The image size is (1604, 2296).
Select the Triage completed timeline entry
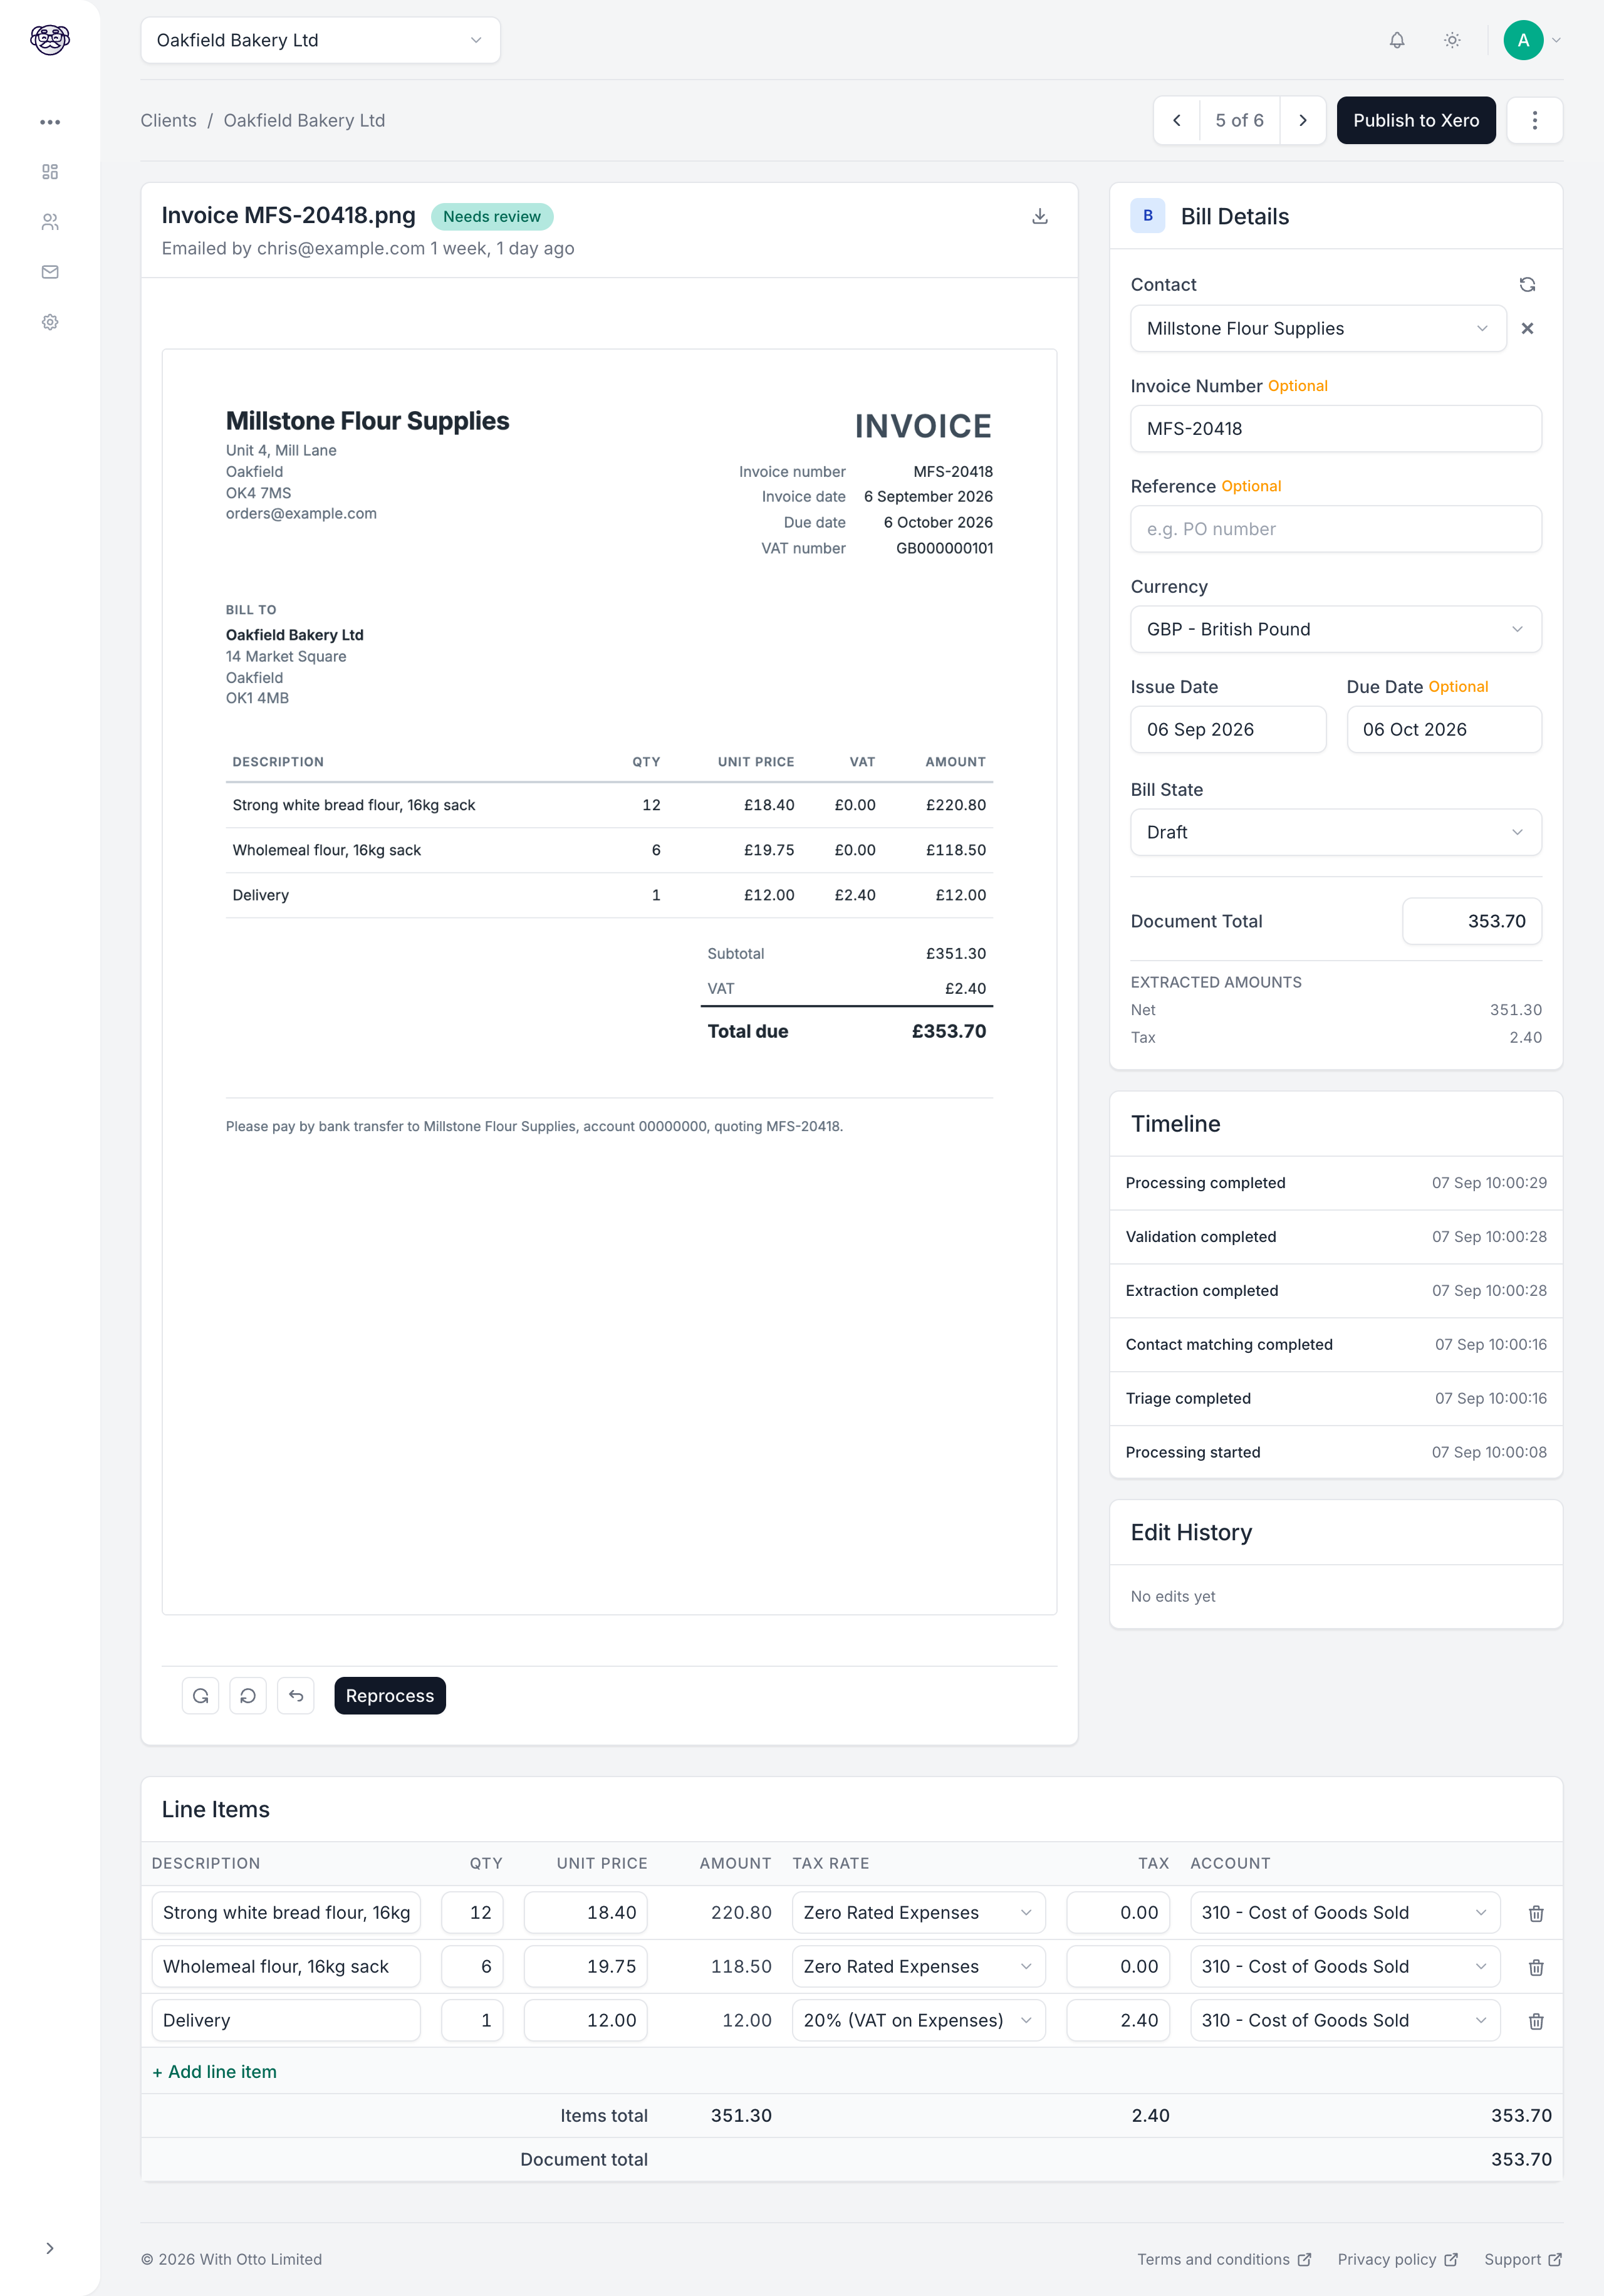1336,1399
